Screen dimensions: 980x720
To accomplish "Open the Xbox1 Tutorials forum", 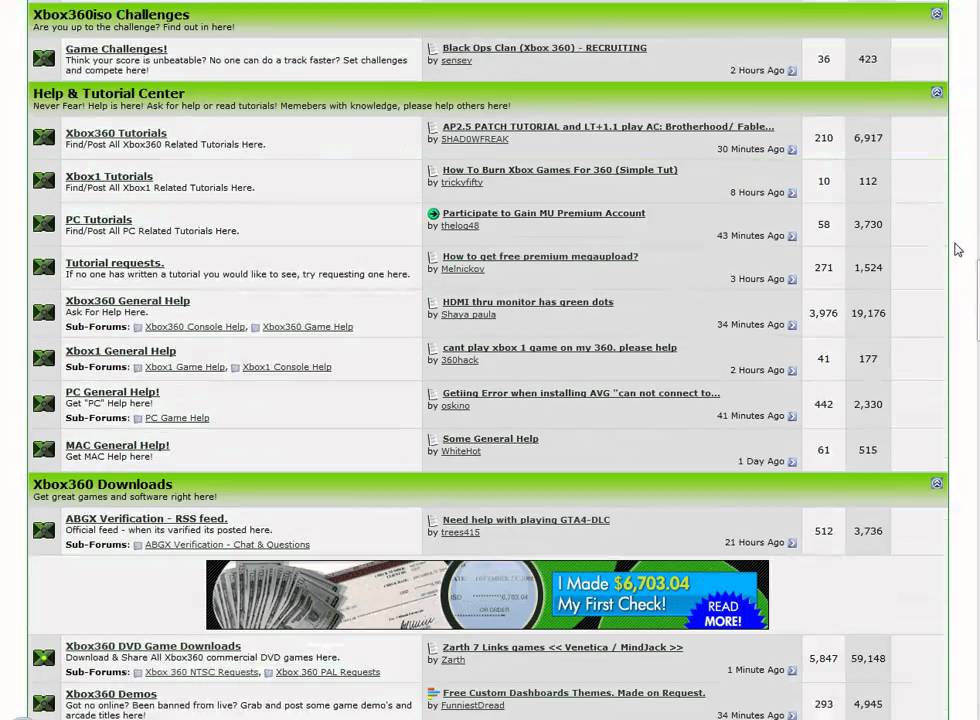I will [109, 176].
